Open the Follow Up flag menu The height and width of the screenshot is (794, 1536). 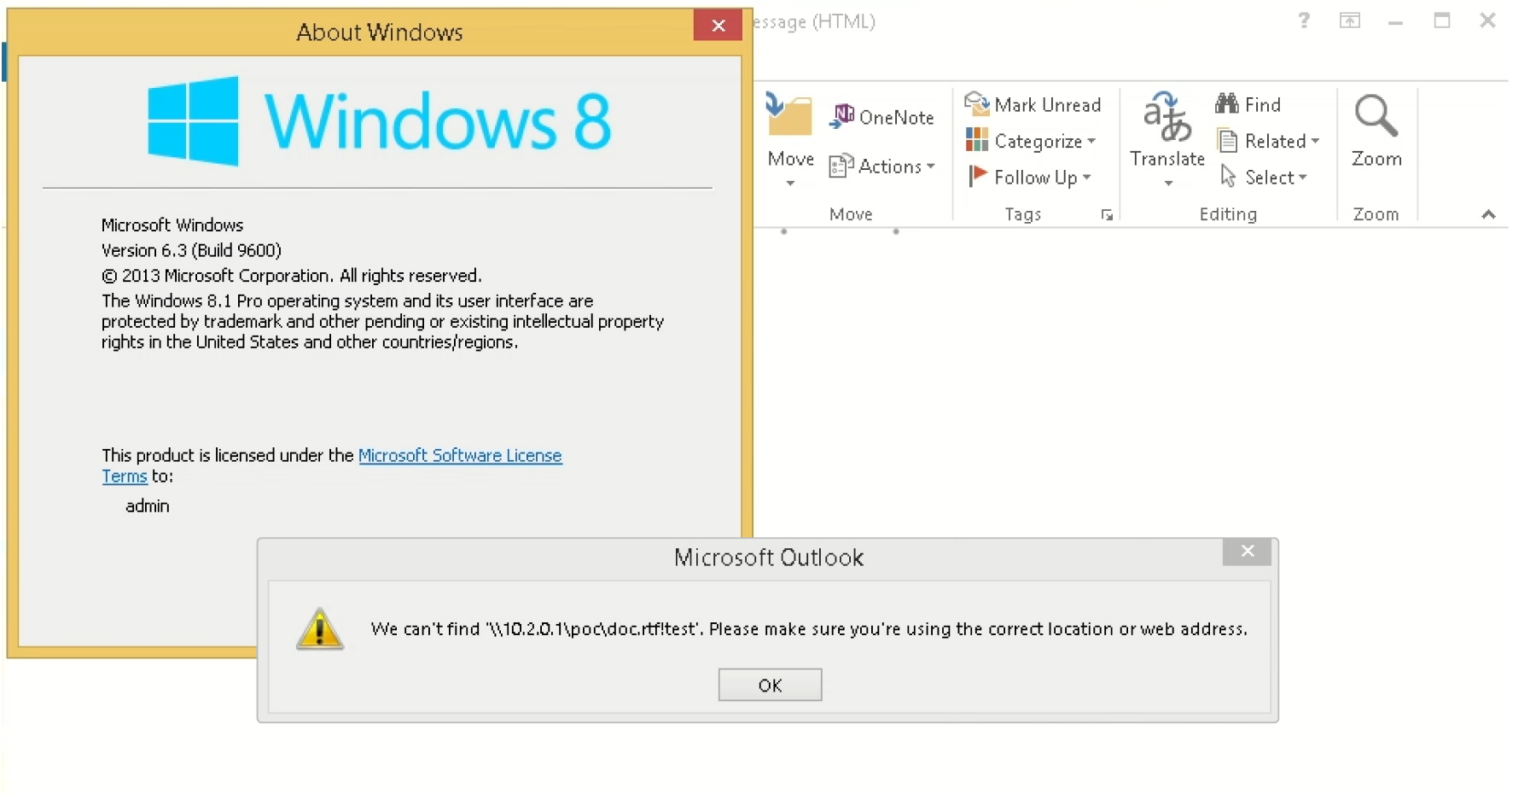(1029, 177)
